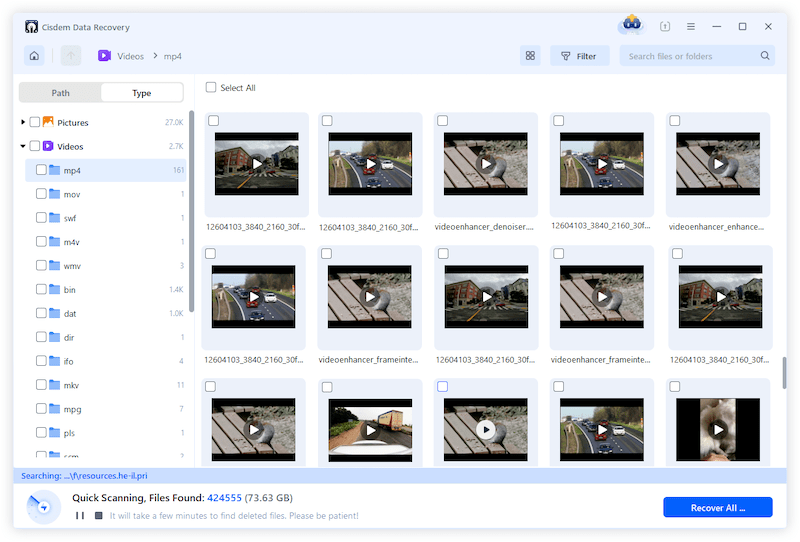Pause the scan
Image resolution: width=800 pixels, height=542 pixels.
[x=80, y=516]
